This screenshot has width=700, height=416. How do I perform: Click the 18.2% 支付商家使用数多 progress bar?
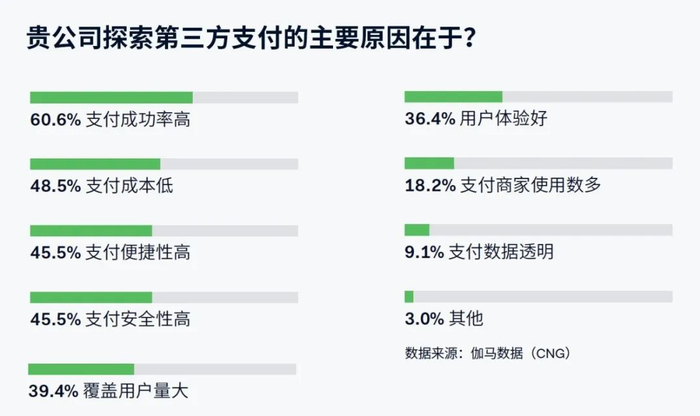(538, 163)
